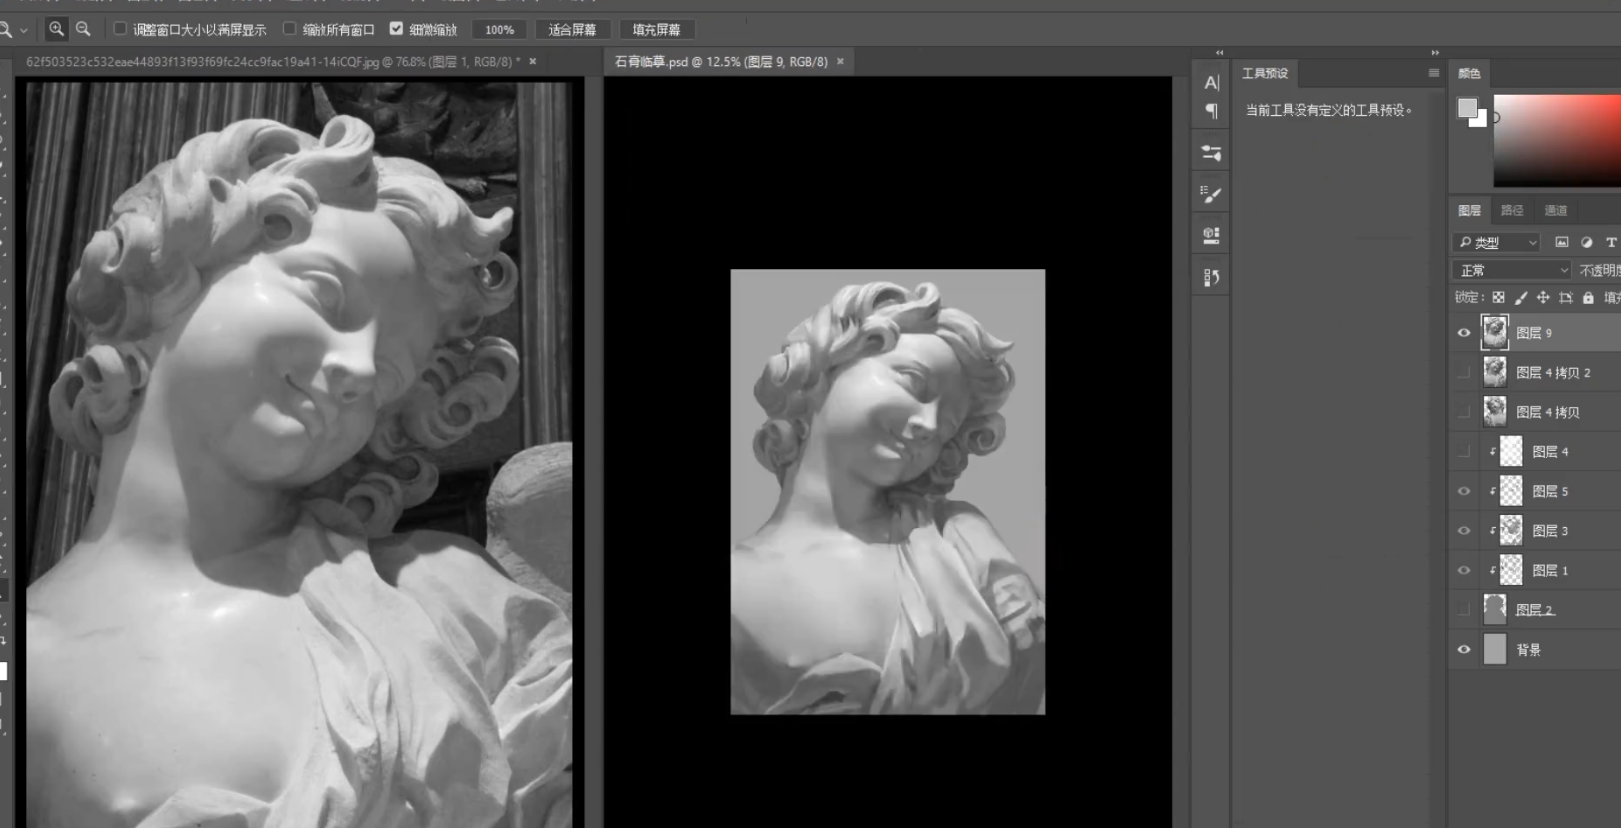Image resolution: width=1621 pixels, height=828 pixels.
Task: Open the Paragraph panel icon
Action: click(x=1211, y=111)
